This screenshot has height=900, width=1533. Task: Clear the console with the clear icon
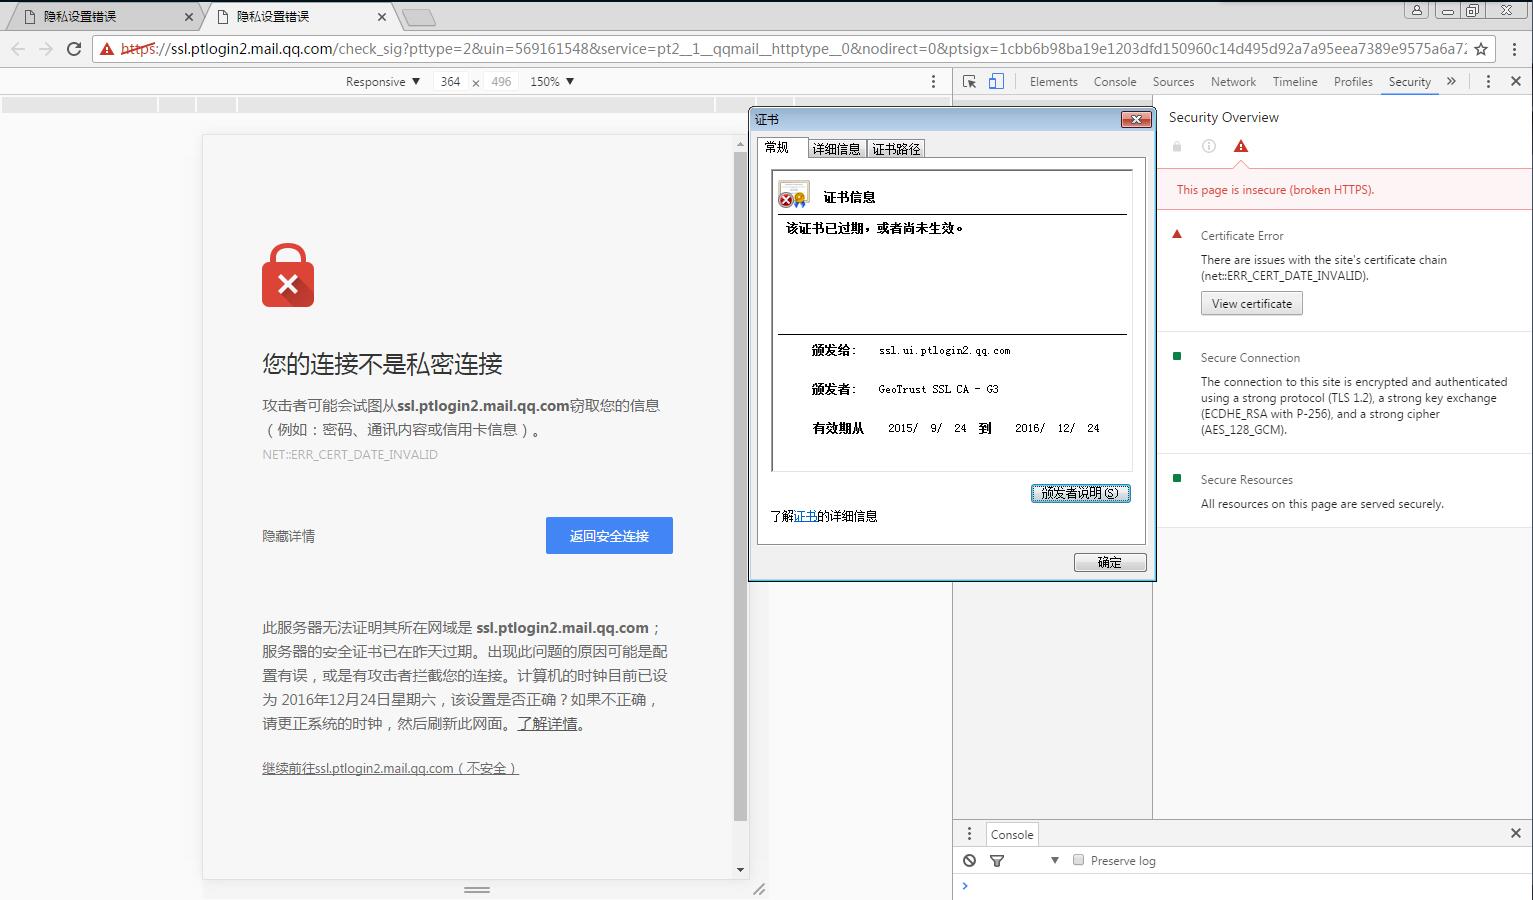coord(969,860)
